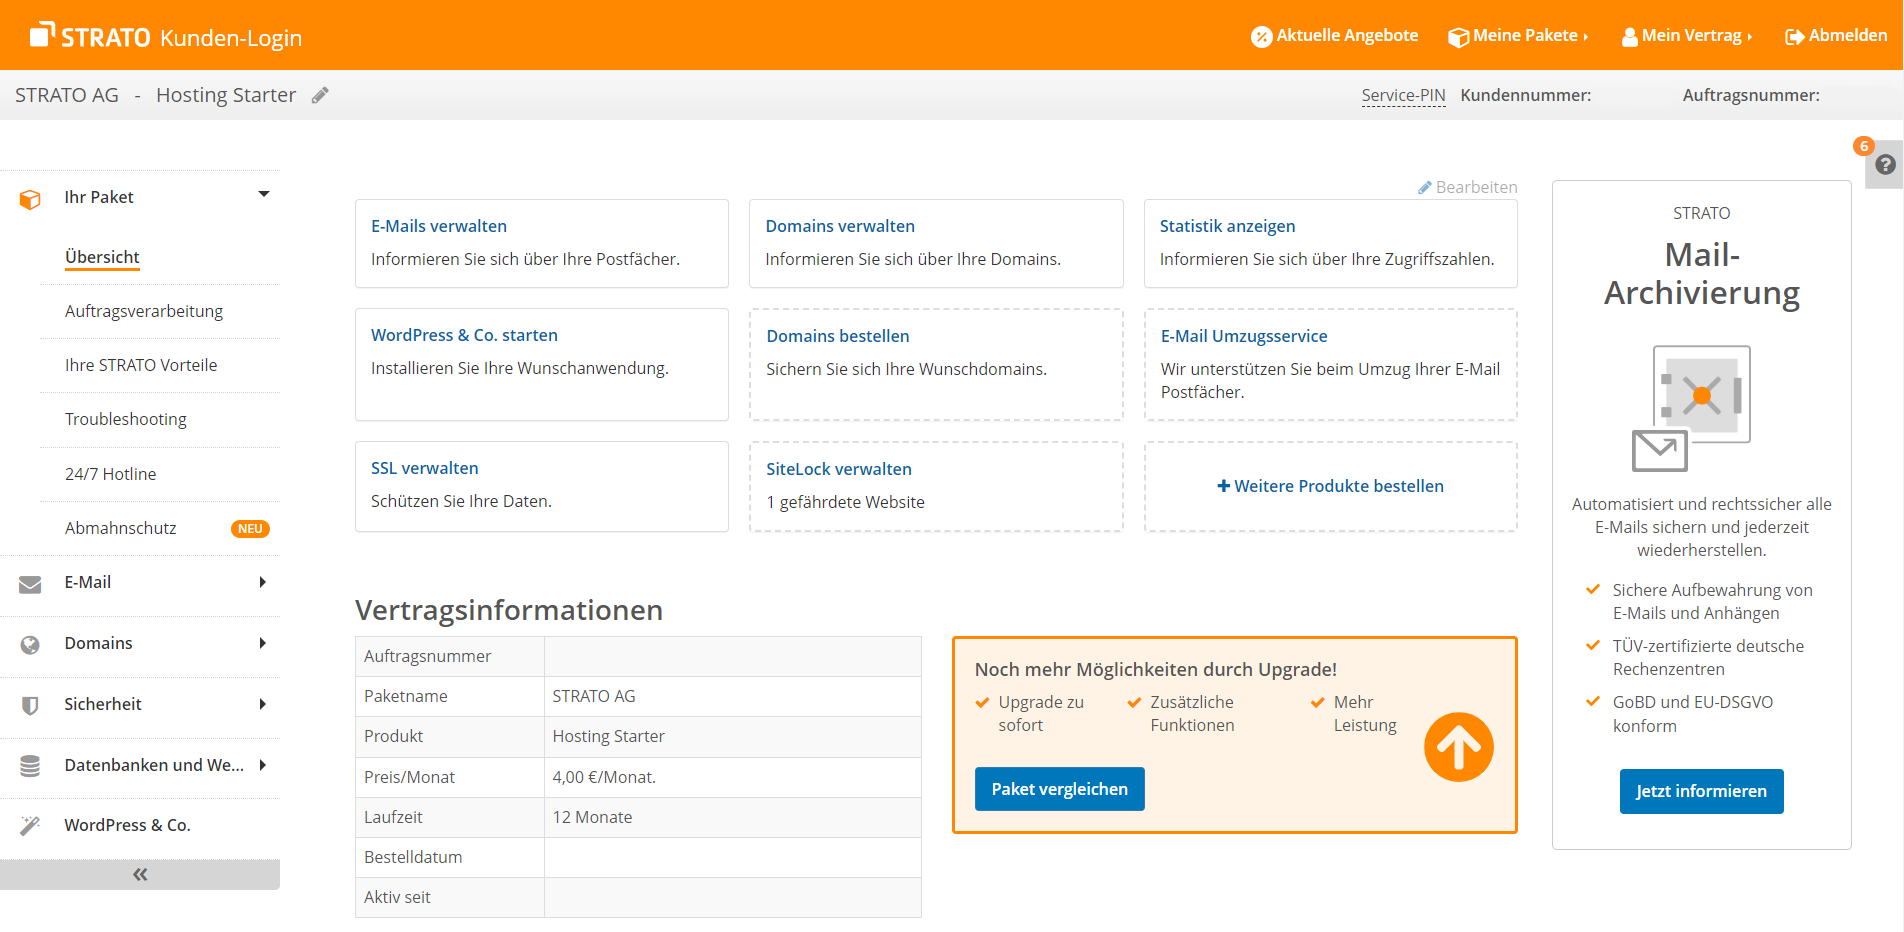Open Aktuelle Angebote in the header

click(1347, 35)
